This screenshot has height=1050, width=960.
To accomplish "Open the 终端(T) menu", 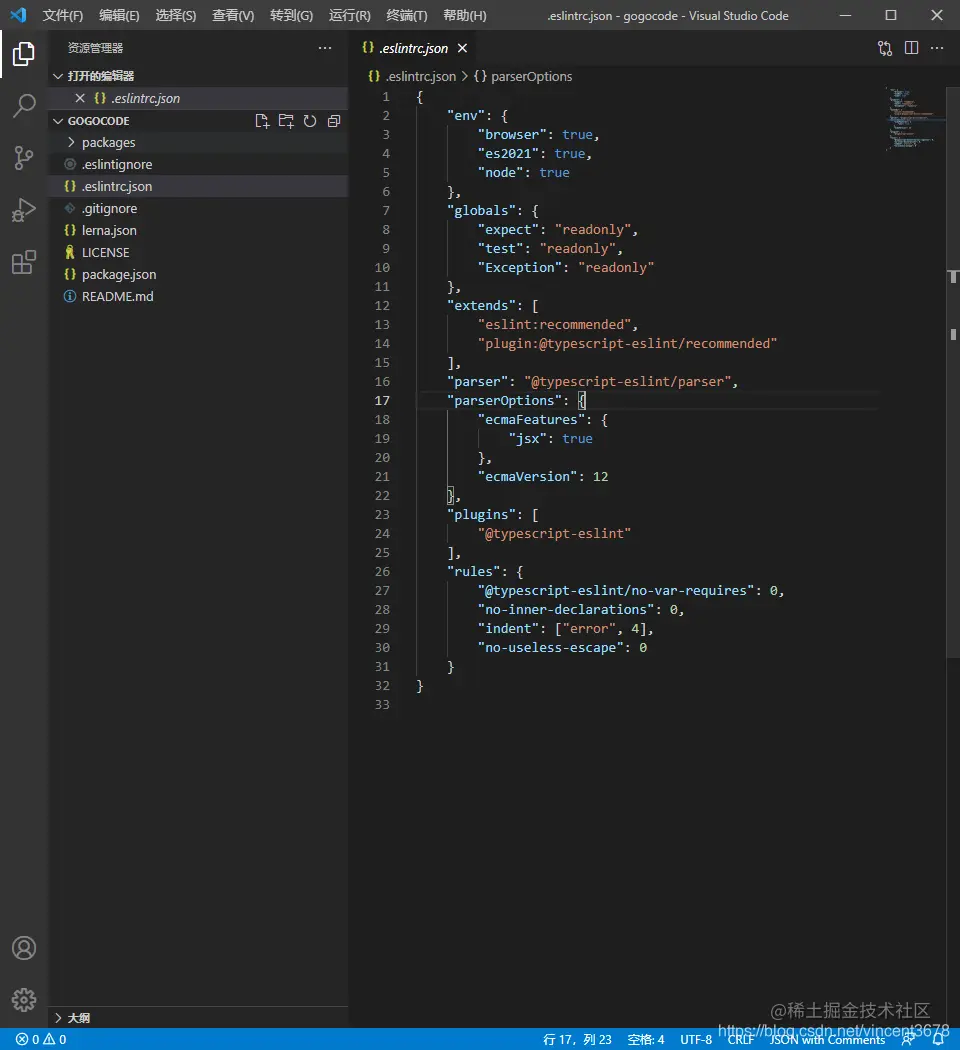I will 406,15.
